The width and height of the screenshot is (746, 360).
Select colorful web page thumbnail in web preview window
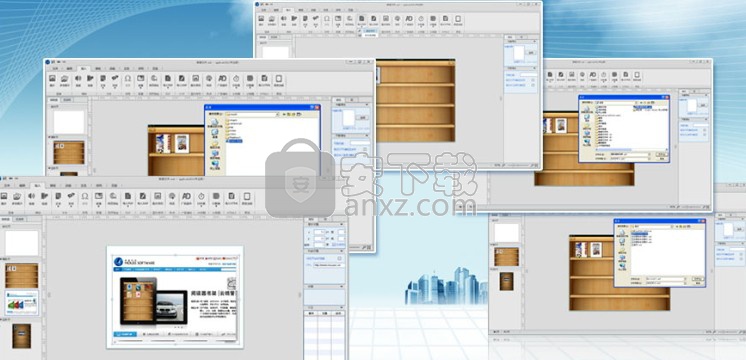21,302
